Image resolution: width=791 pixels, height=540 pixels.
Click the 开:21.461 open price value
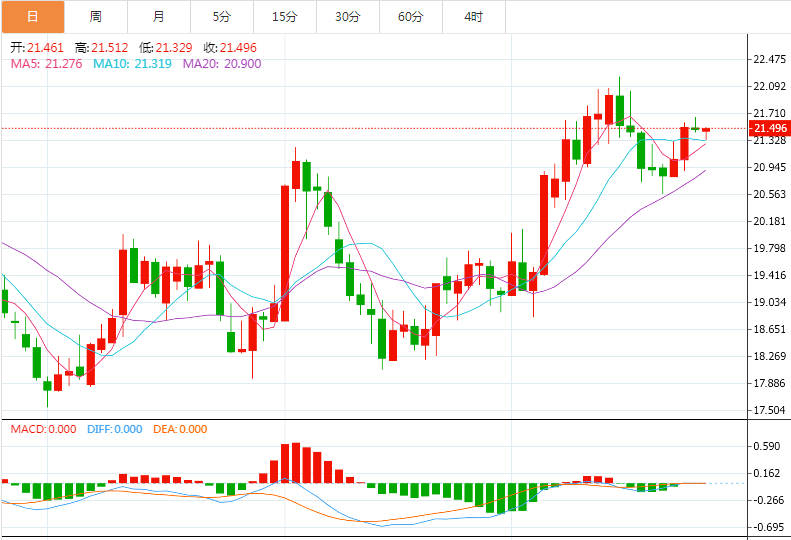(x=37, y=48)
